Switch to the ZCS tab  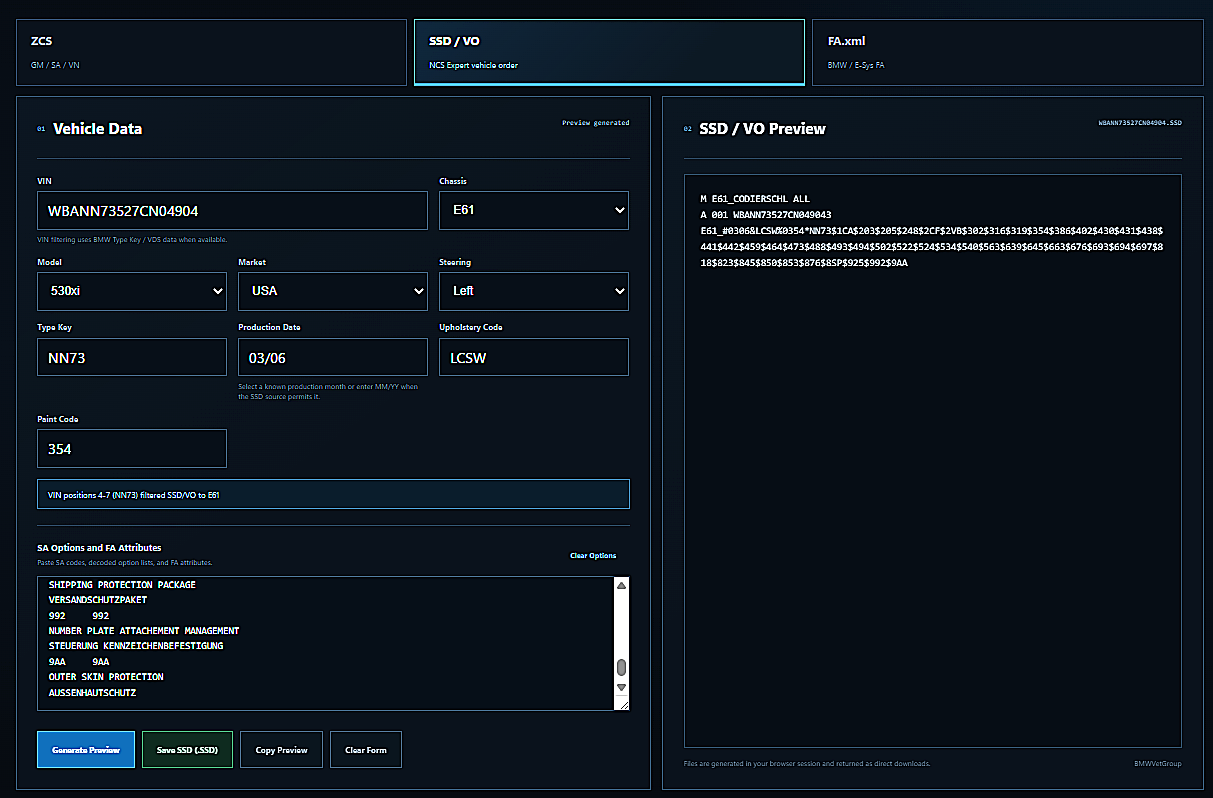[x=211, y=52]
